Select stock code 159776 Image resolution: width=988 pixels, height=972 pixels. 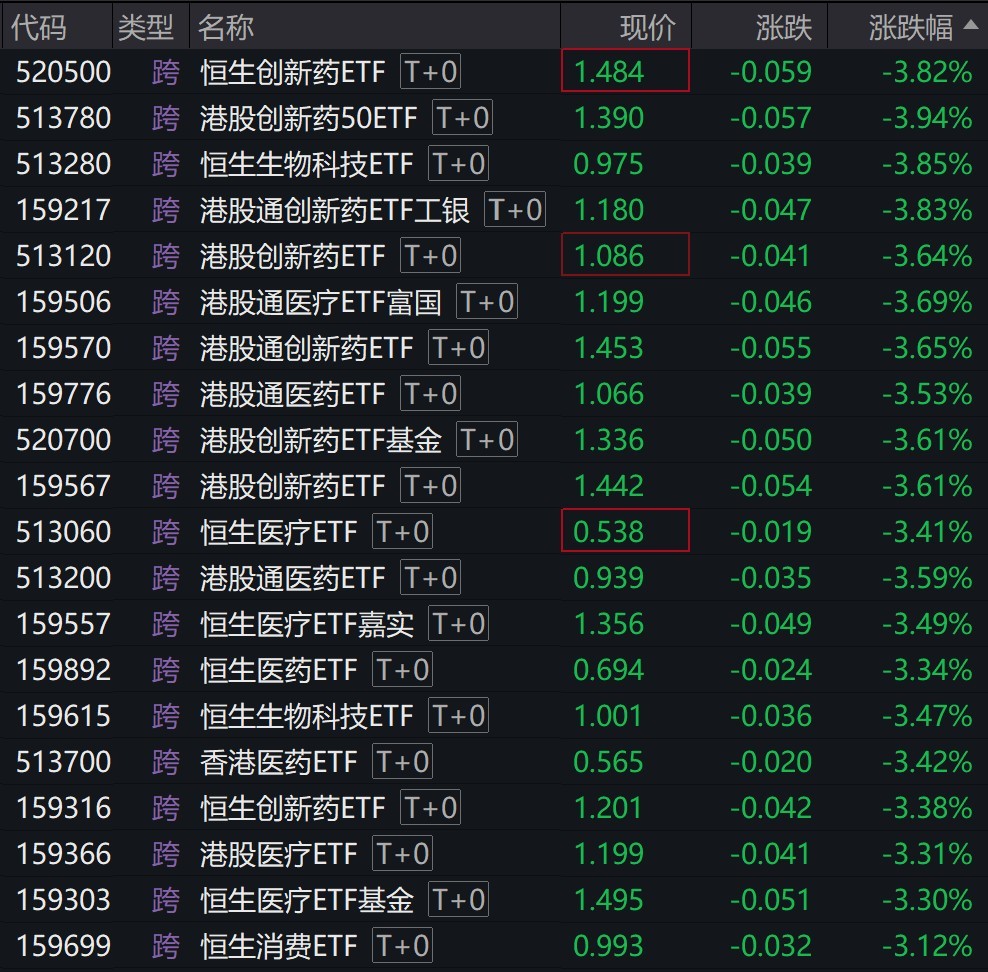pos(64,394)
